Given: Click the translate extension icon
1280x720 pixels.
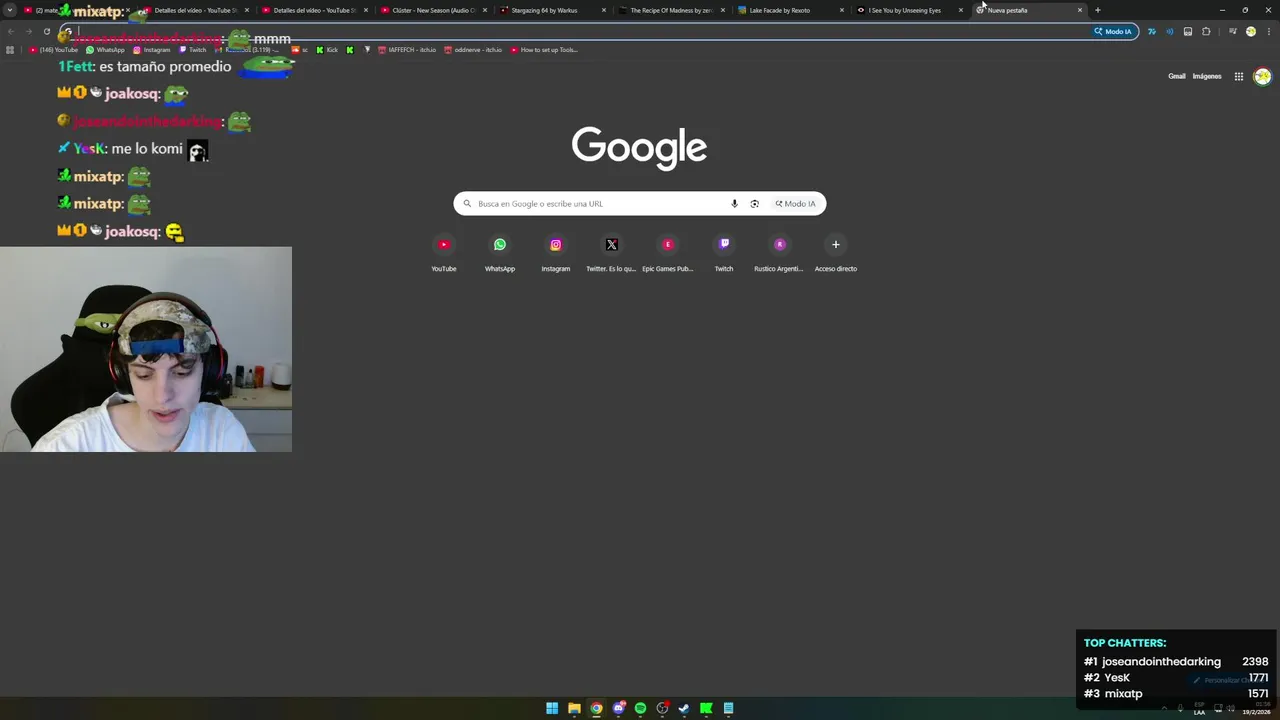Looking at the screenshot, I should (1151, 31).
